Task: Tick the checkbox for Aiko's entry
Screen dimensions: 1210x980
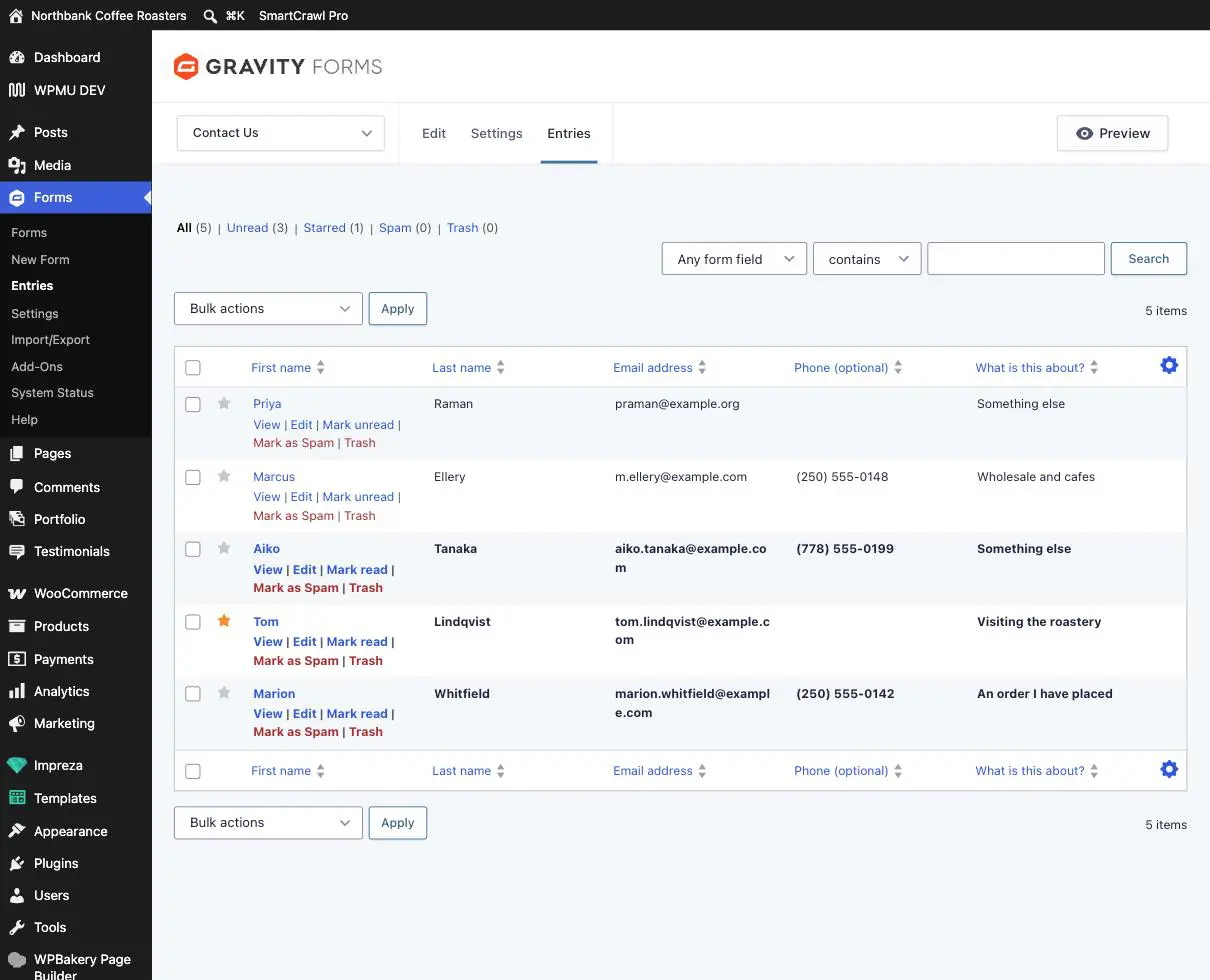Action: (x=193, y=549)
